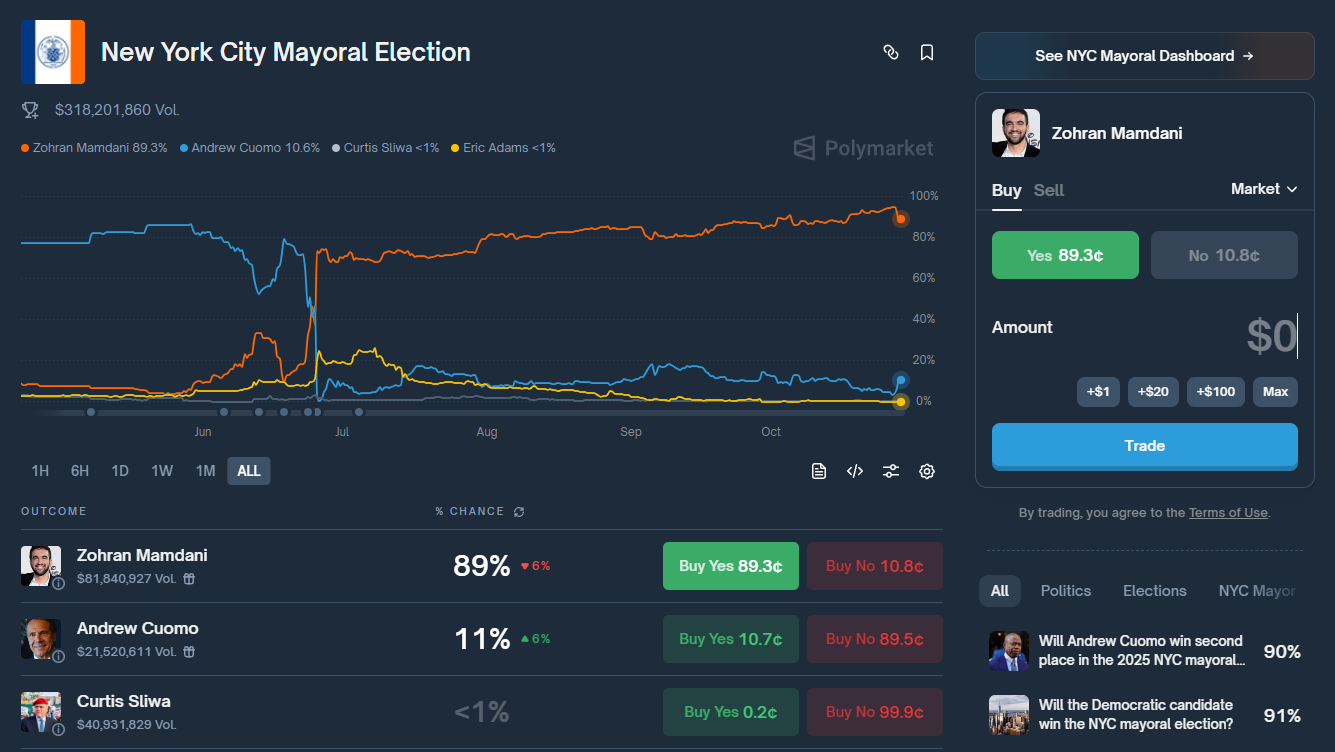Select the No 10.8¢ option in trade panel
1335x752 pixels.
pyautogui.click(x=1224, y=255)
